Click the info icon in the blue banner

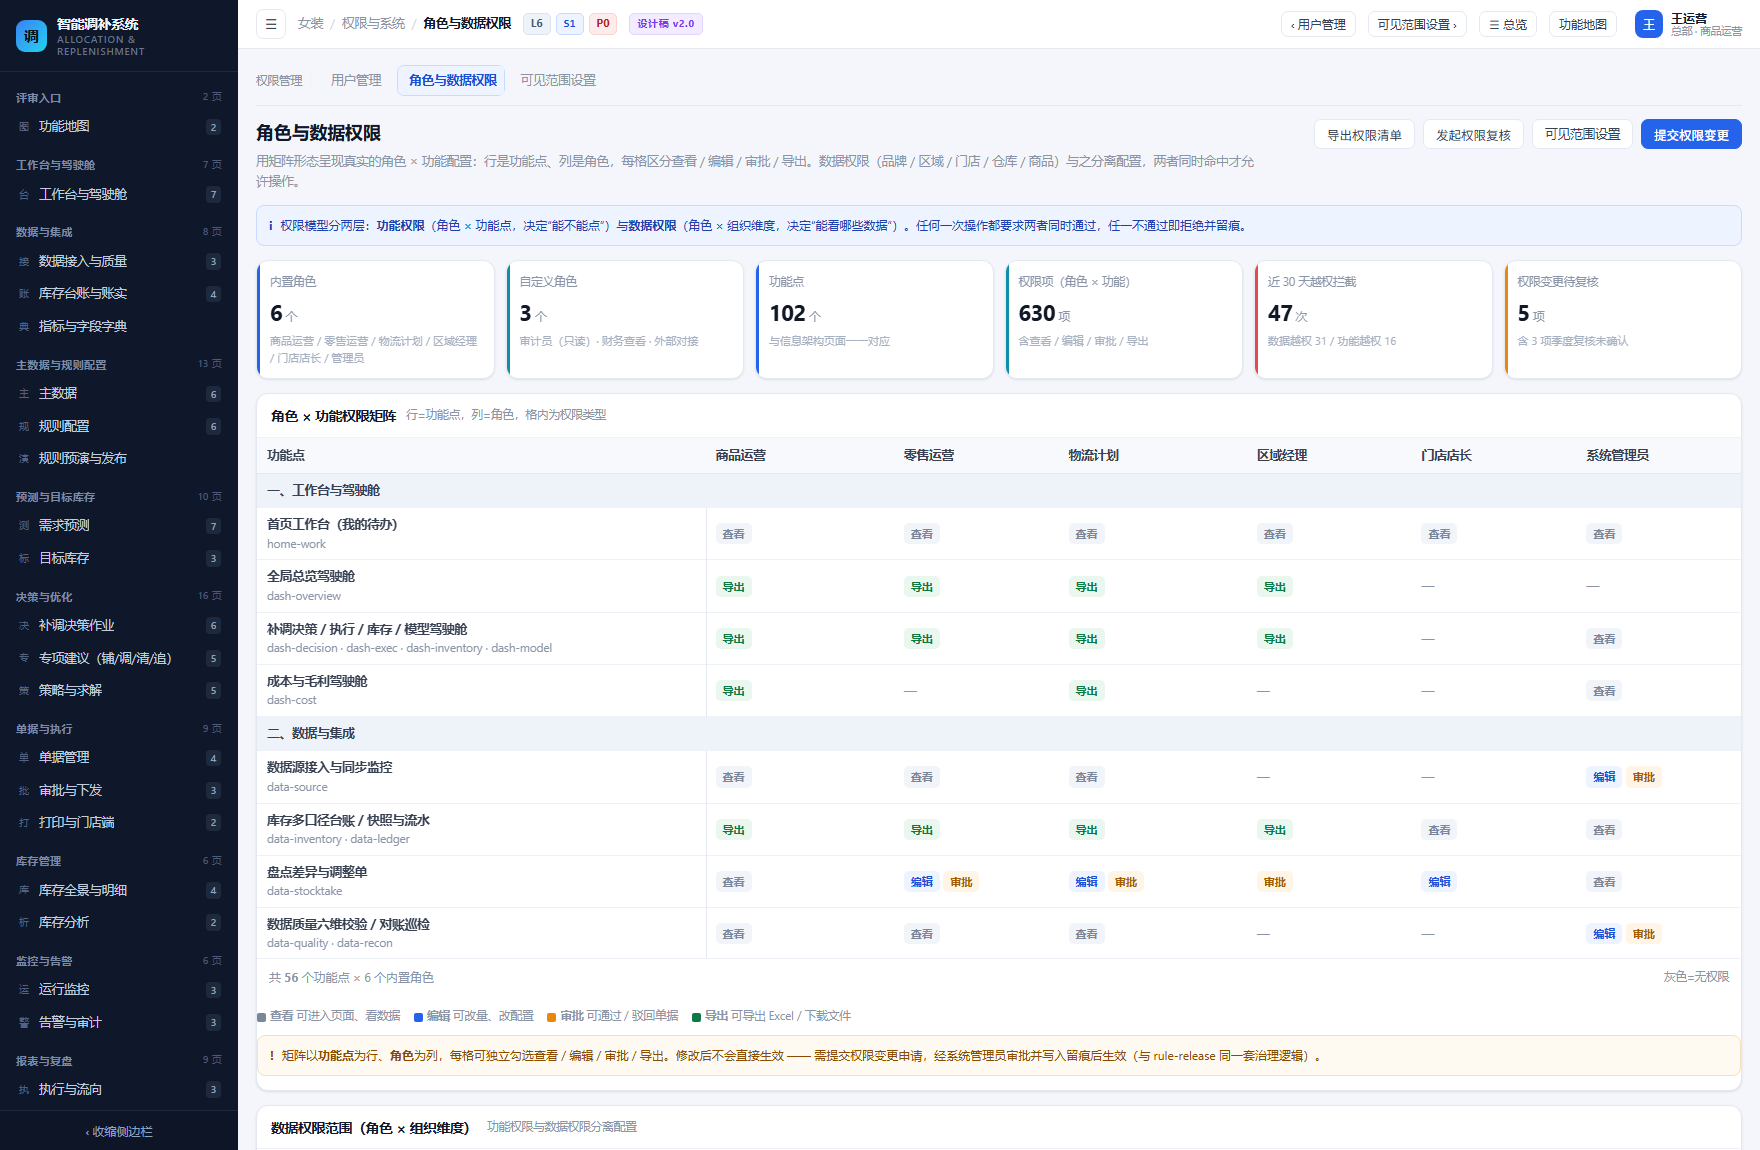click(x=270, y=226)
